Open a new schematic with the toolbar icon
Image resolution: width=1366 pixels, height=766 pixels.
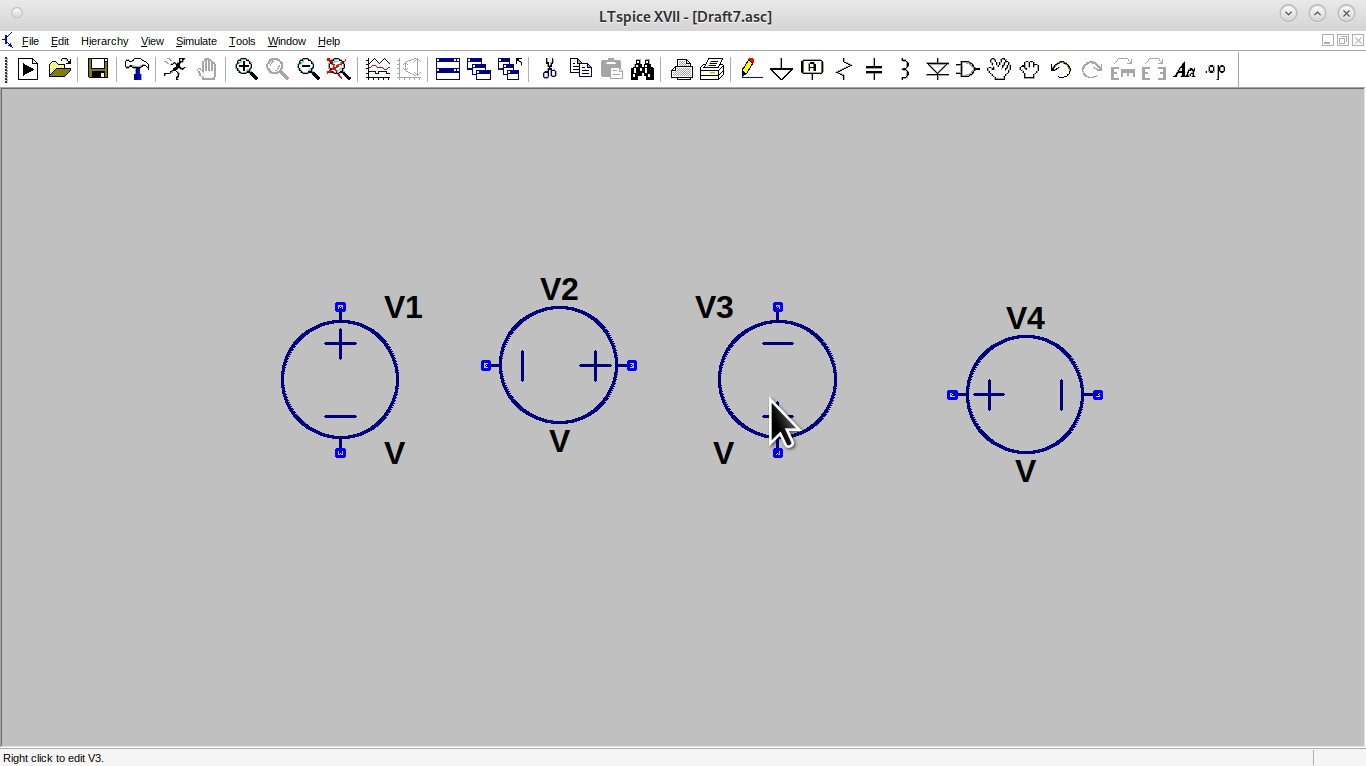point(28,69)
